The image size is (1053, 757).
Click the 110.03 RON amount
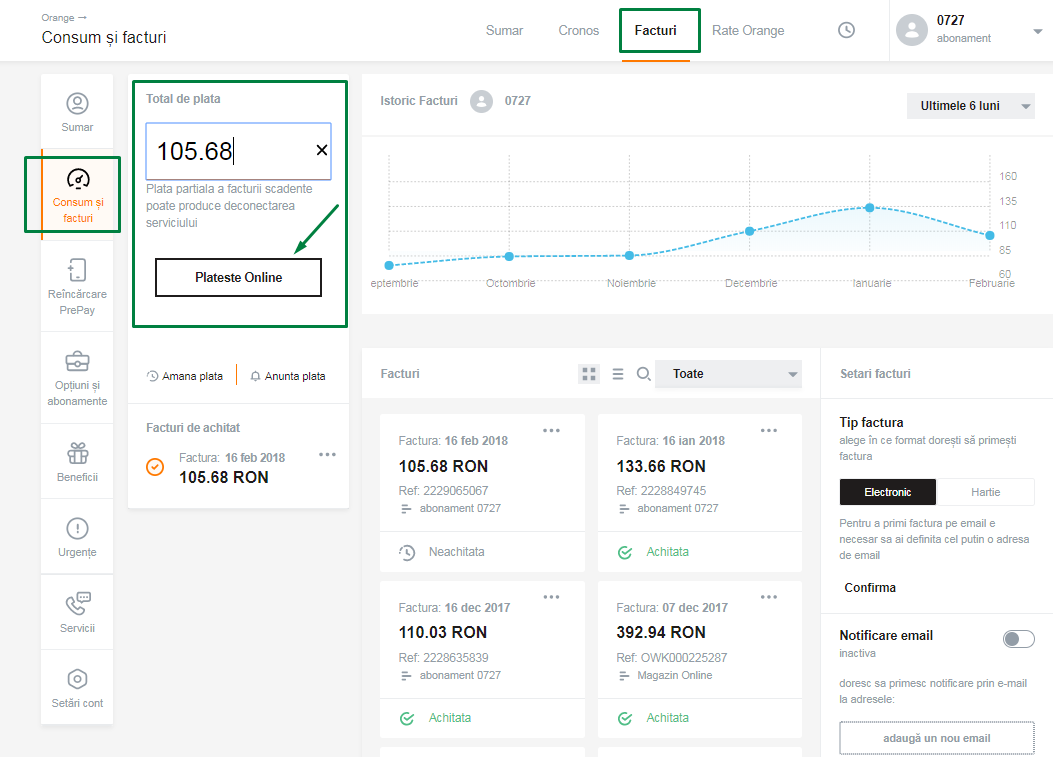click(443, 633)
